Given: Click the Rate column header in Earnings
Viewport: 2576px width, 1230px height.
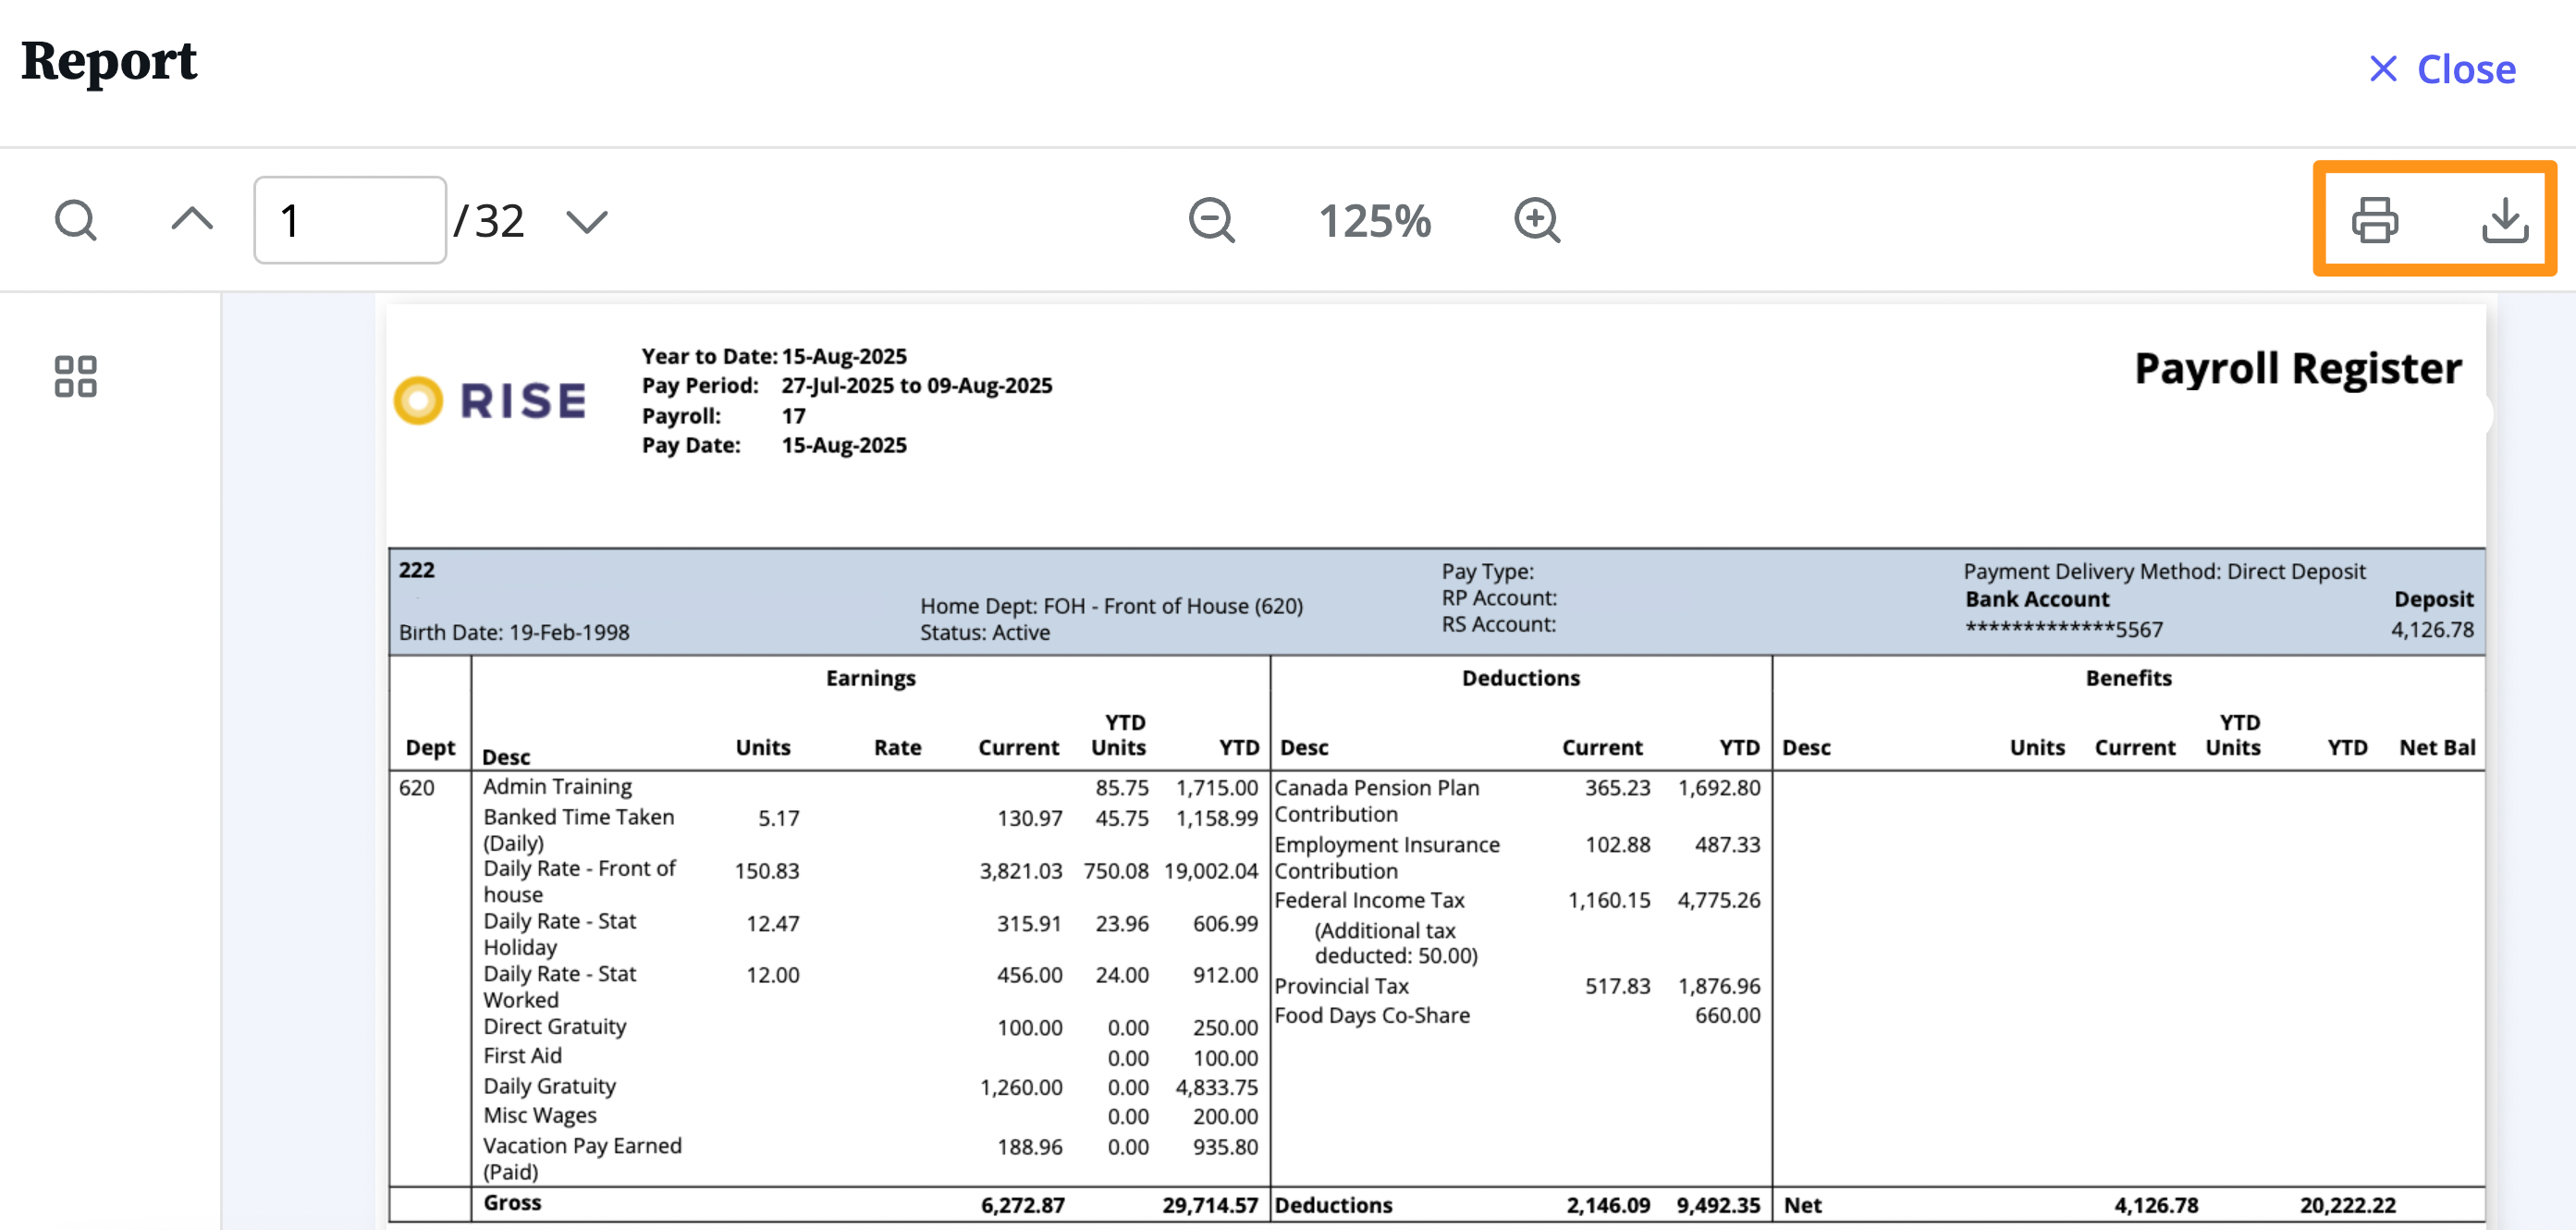Looking at the screenshot, I should tap(897, 747).
